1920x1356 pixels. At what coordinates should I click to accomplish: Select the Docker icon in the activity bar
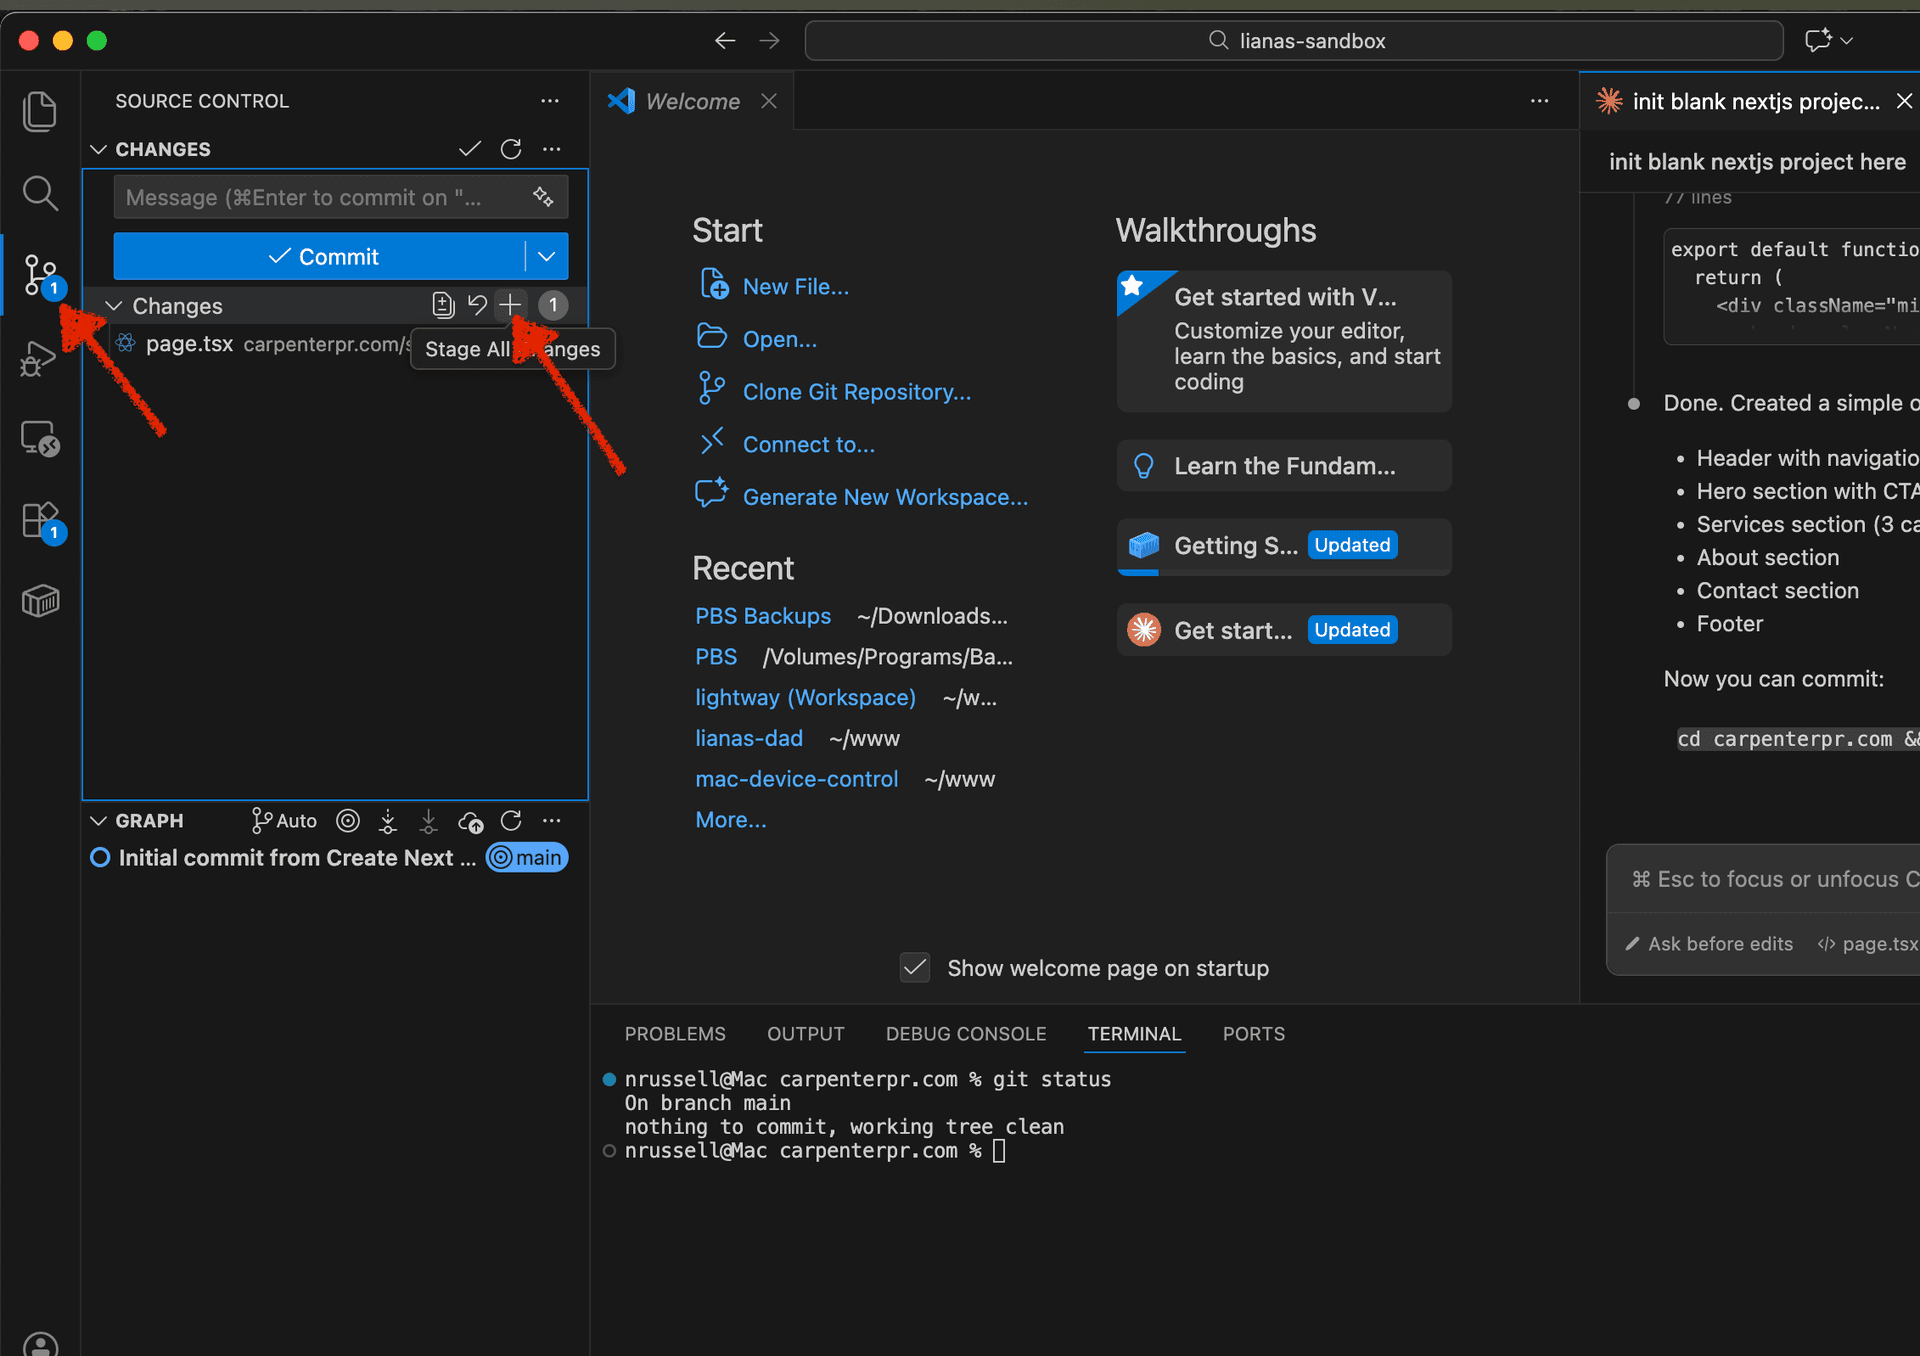[40, 600]
